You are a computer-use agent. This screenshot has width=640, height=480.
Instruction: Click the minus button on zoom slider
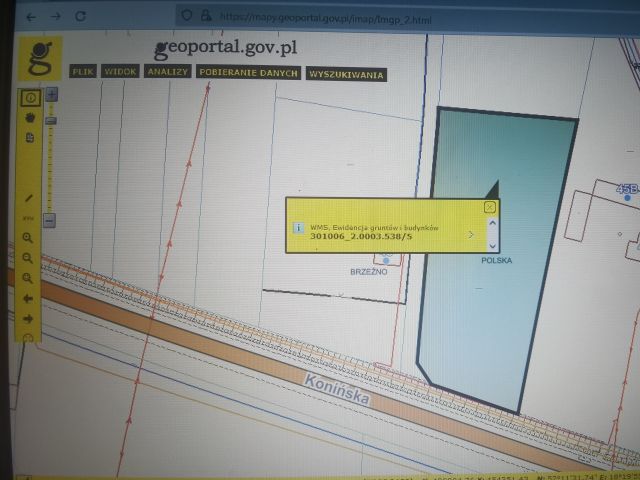pos(49,221)
